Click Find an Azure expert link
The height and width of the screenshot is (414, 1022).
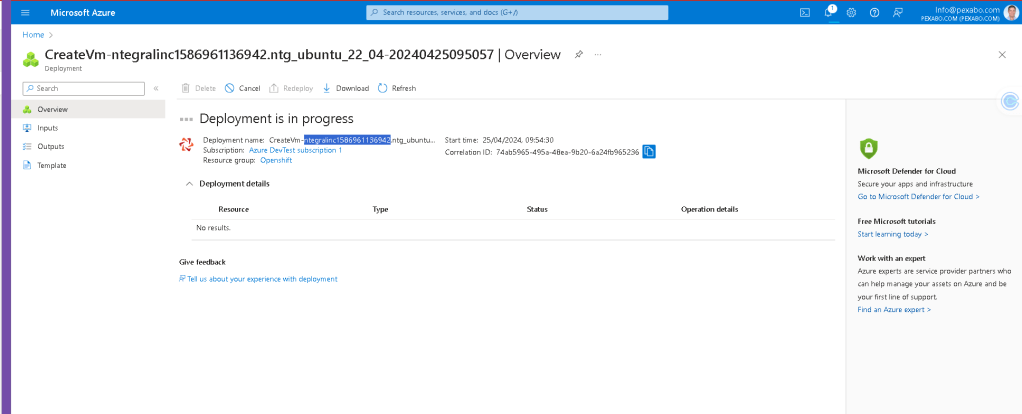point(894,310)
